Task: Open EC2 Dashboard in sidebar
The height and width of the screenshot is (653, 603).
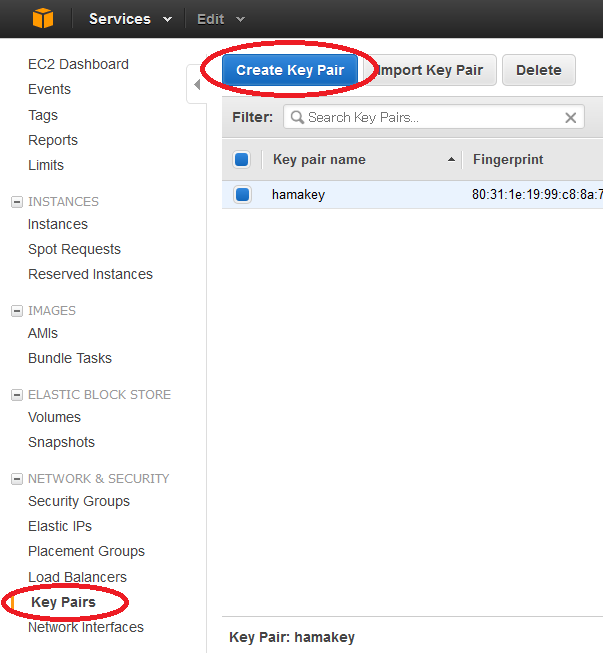Action: (78, 64)
